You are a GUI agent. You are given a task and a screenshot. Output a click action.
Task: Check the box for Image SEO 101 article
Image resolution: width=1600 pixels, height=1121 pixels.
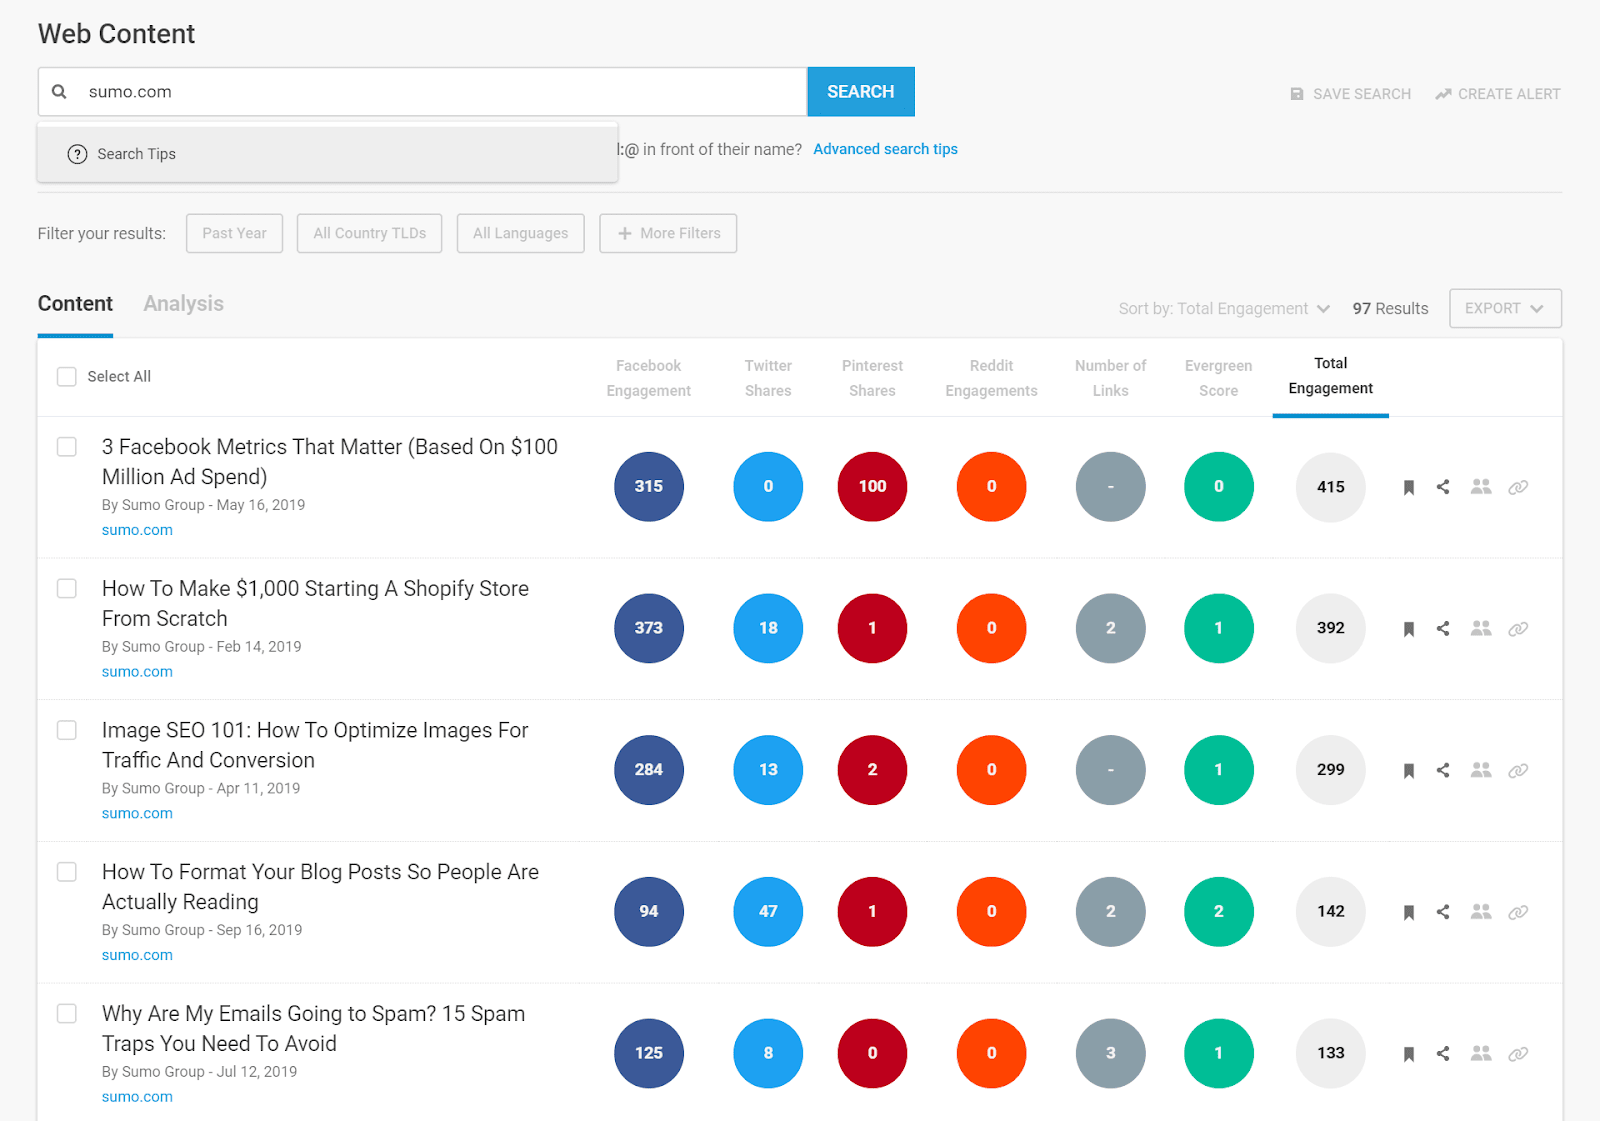tap(67, 731)
